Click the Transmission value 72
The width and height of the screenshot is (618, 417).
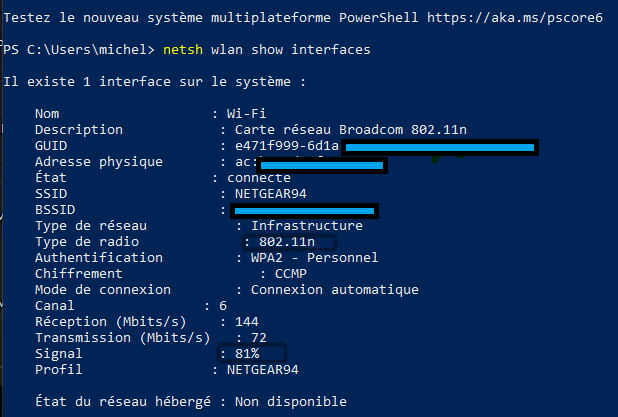259,338
